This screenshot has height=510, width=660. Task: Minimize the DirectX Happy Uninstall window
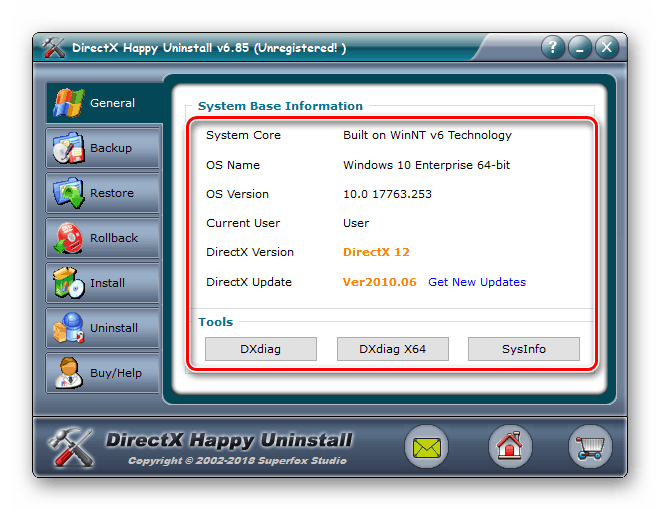tap(580, 47)
